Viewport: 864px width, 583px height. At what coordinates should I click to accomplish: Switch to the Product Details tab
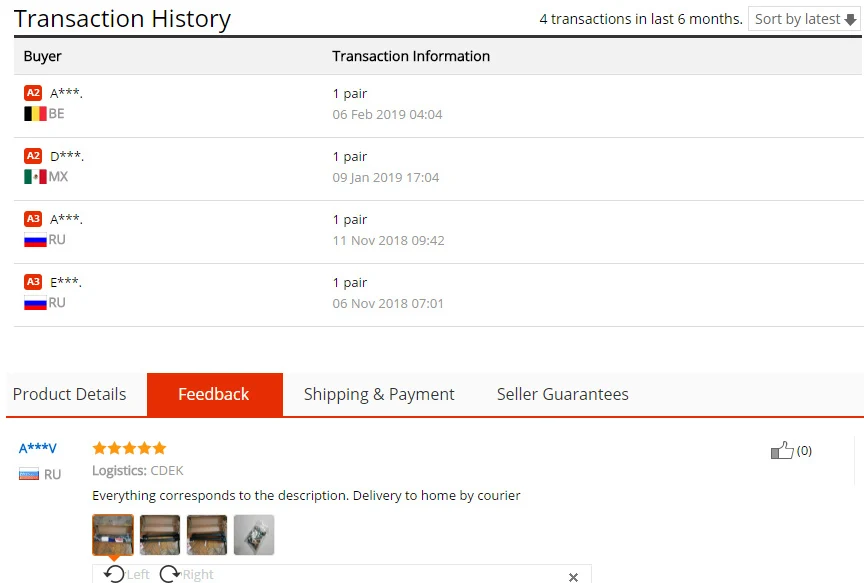click(69, 395)
